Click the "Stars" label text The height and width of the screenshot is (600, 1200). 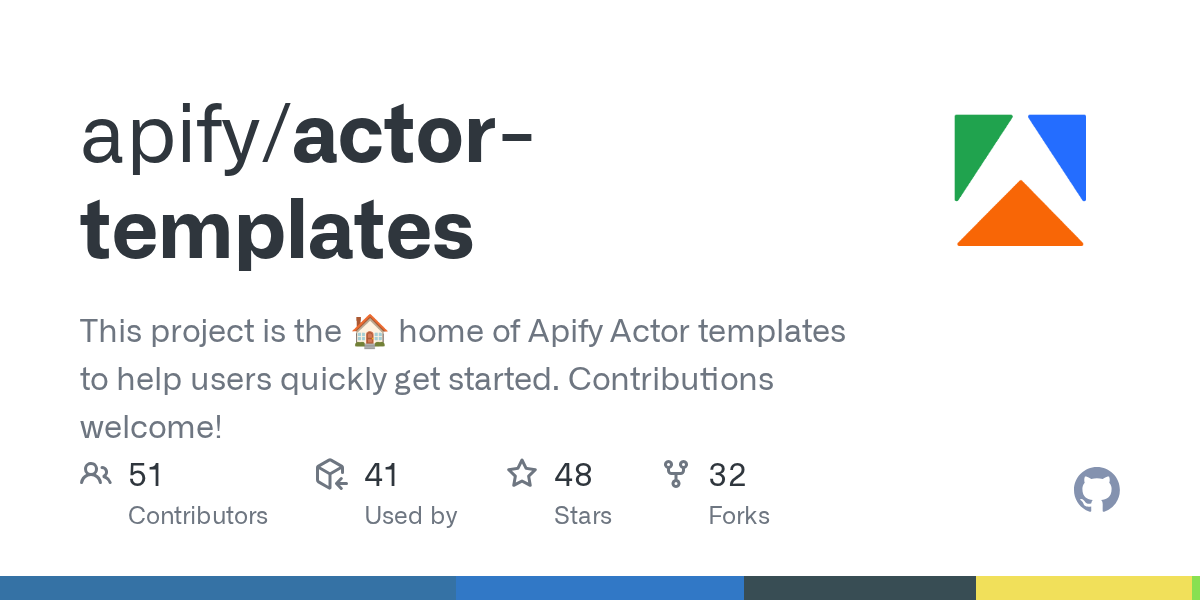pos(583,516)
